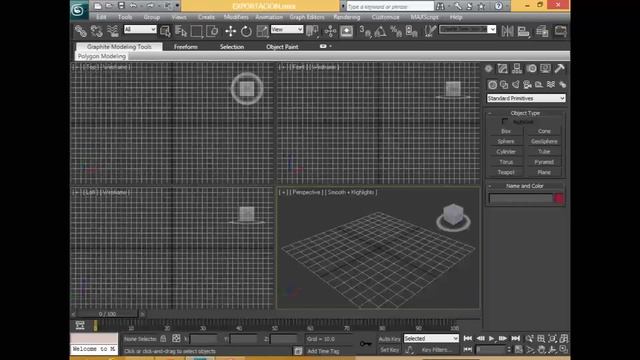Open the Display panel tab icon
The height and width of the screenshot is (360, 640).
[x=545, y=69]
